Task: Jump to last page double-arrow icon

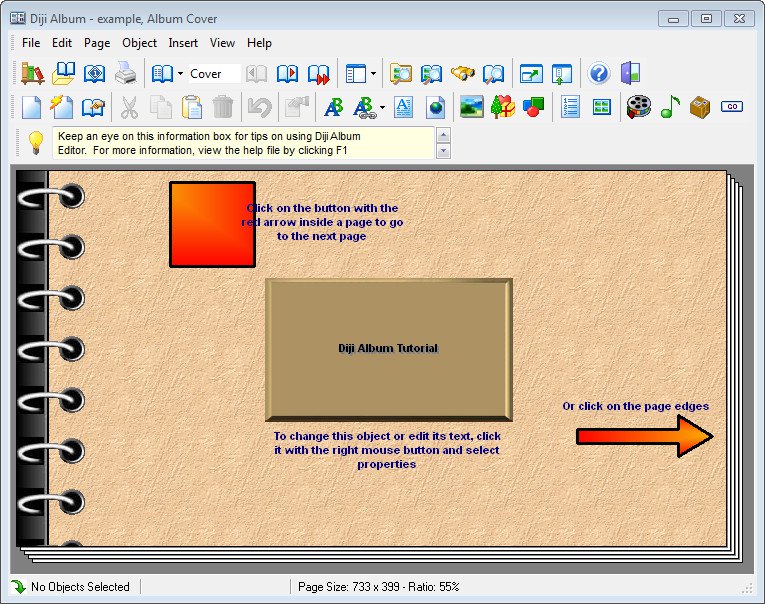Action: click(319, 74)
